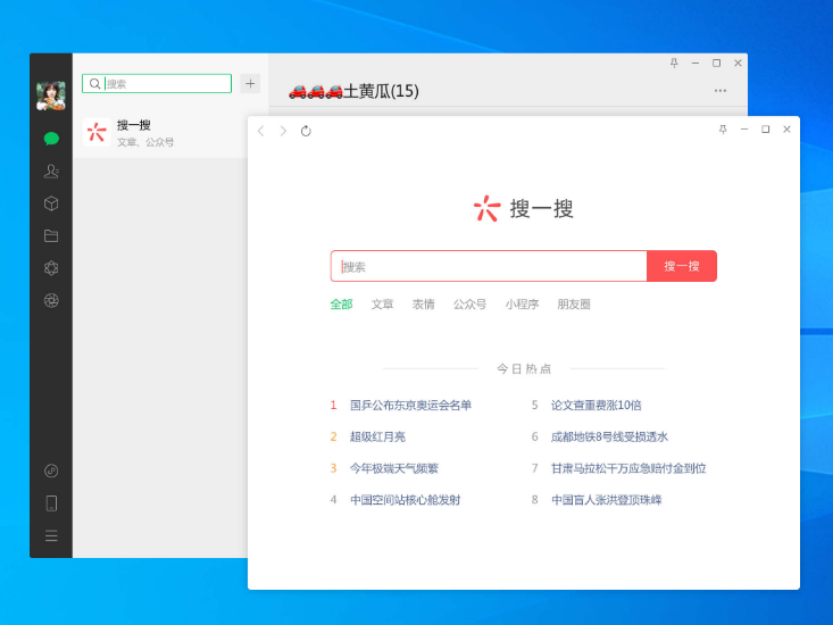Select the 公众号 filter tab
This screenshot has height=625, width=833.
(470, 304)
